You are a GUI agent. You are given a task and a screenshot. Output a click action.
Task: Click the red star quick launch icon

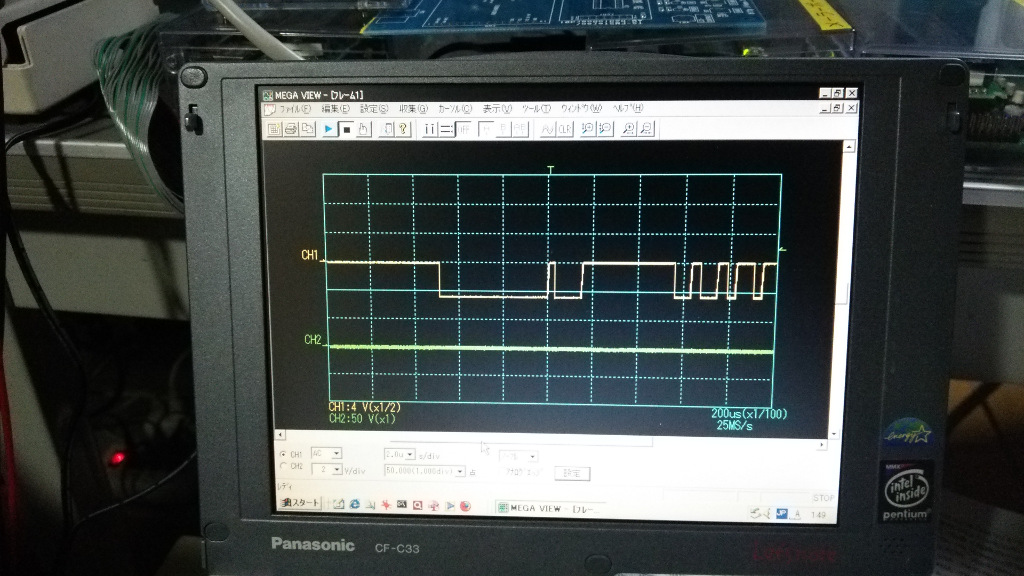pyautogui.click(x=386, y=505)
